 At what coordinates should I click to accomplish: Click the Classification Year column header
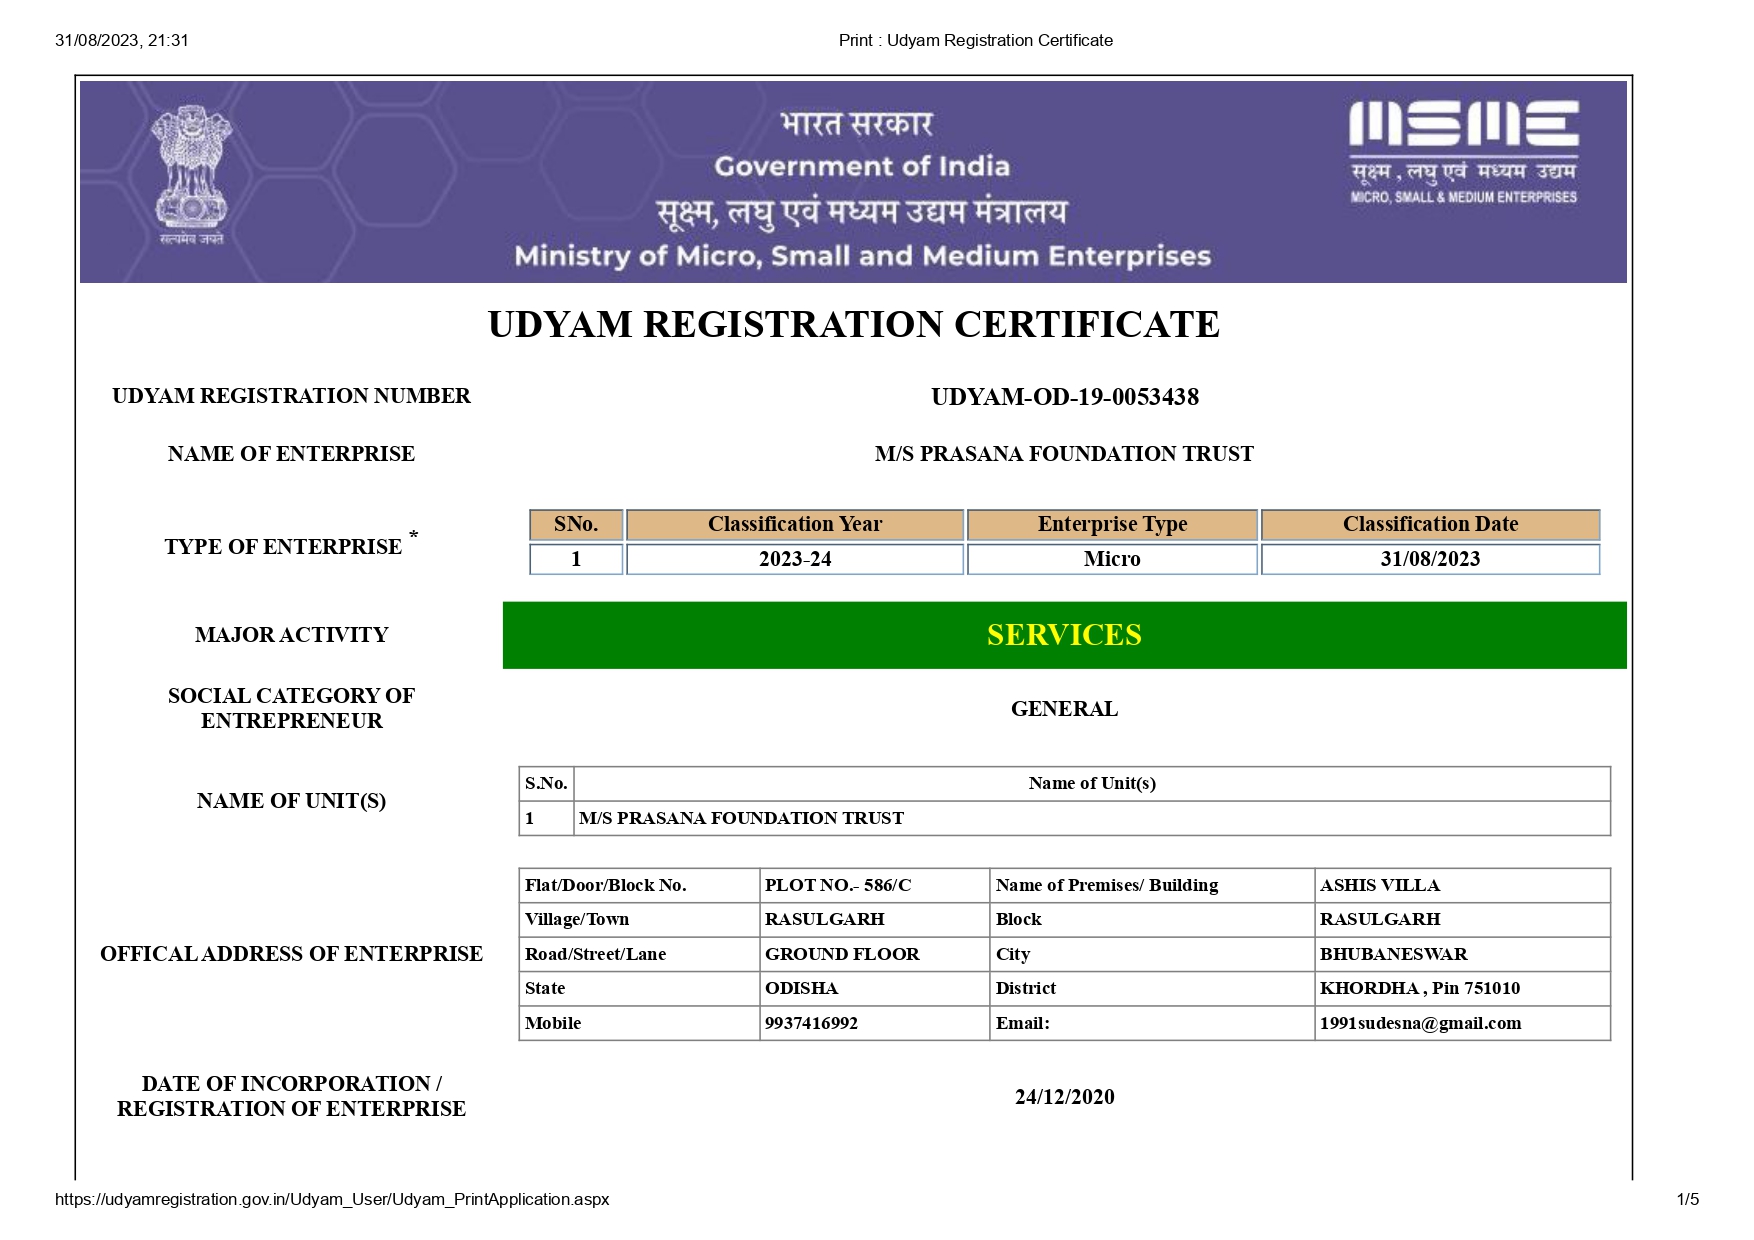(795, 525)
